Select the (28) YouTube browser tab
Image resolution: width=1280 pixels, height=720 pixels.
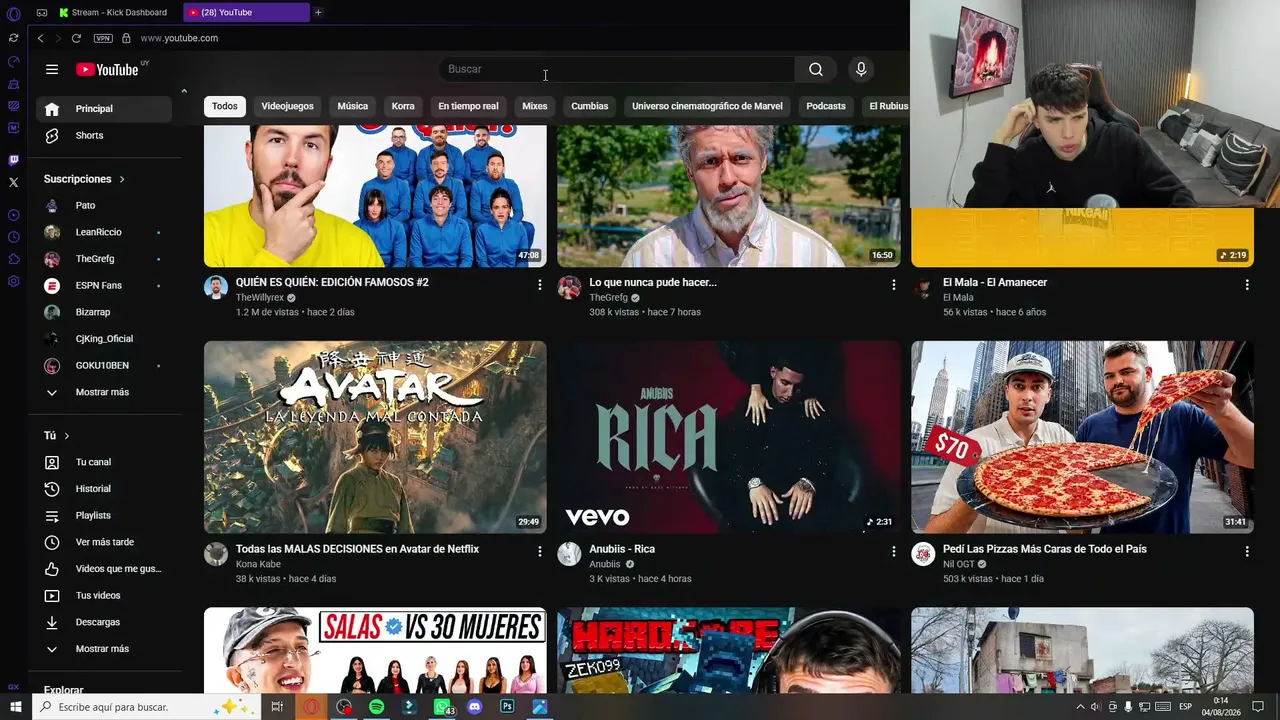point(246,12)
